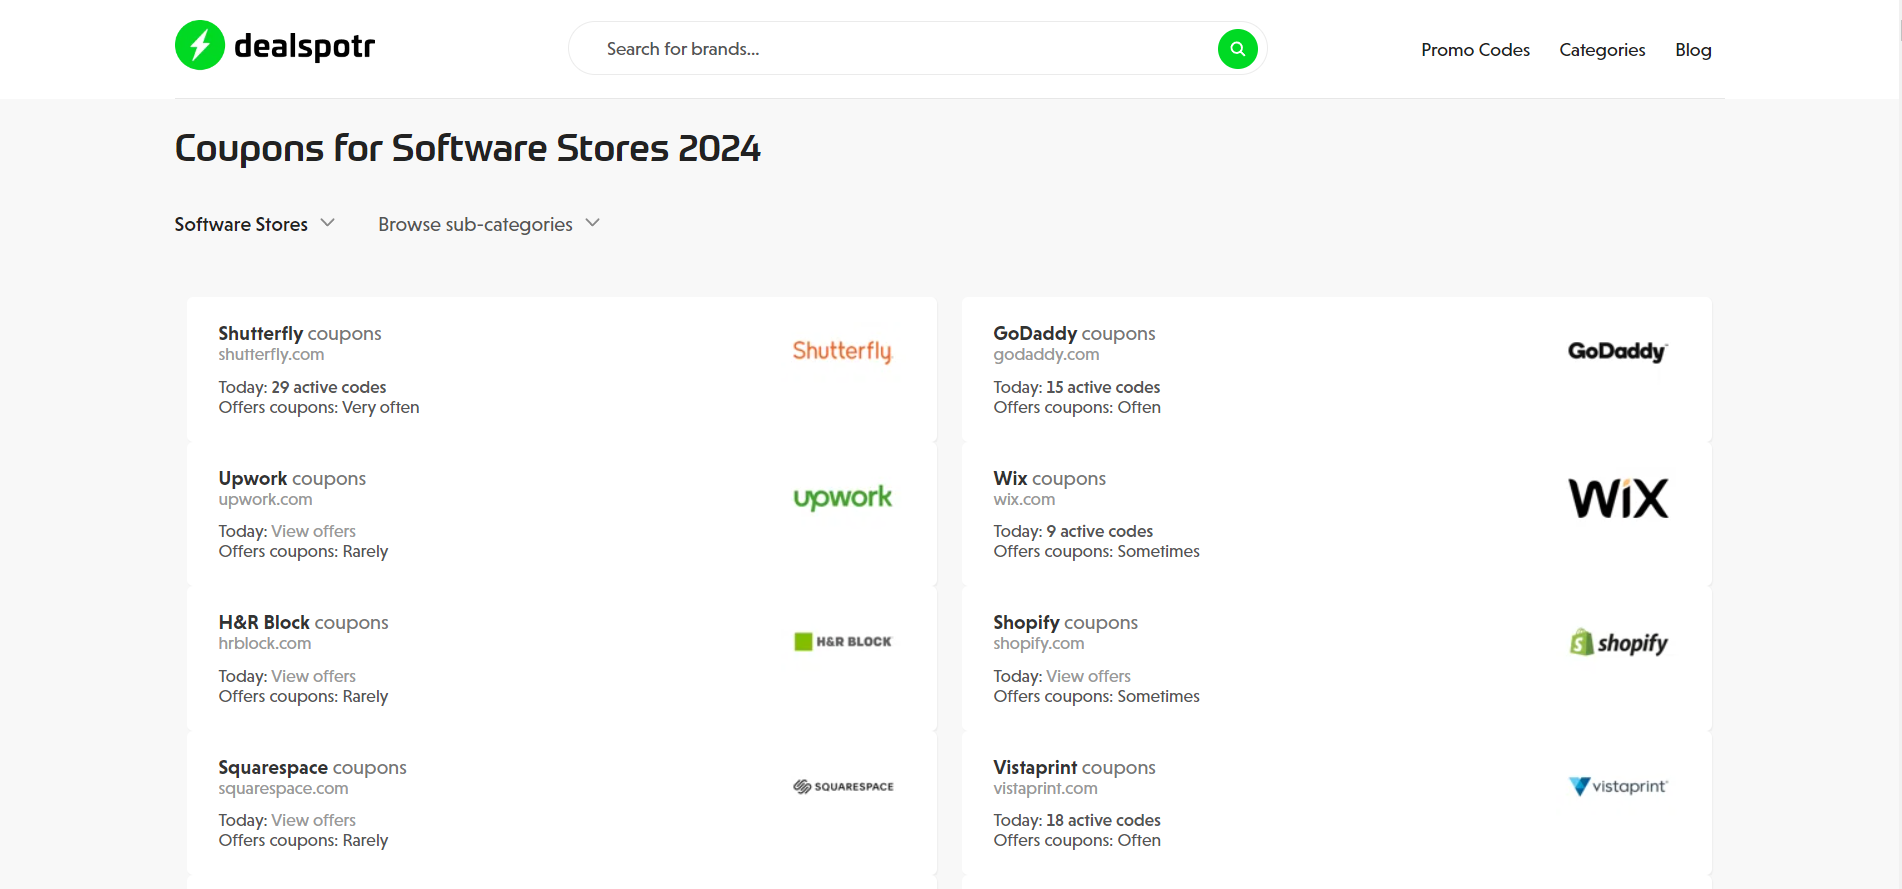Click Coupons for Software Stores 2024 heading
Viewport: 1902px width, 889px height.
(467, 148)
